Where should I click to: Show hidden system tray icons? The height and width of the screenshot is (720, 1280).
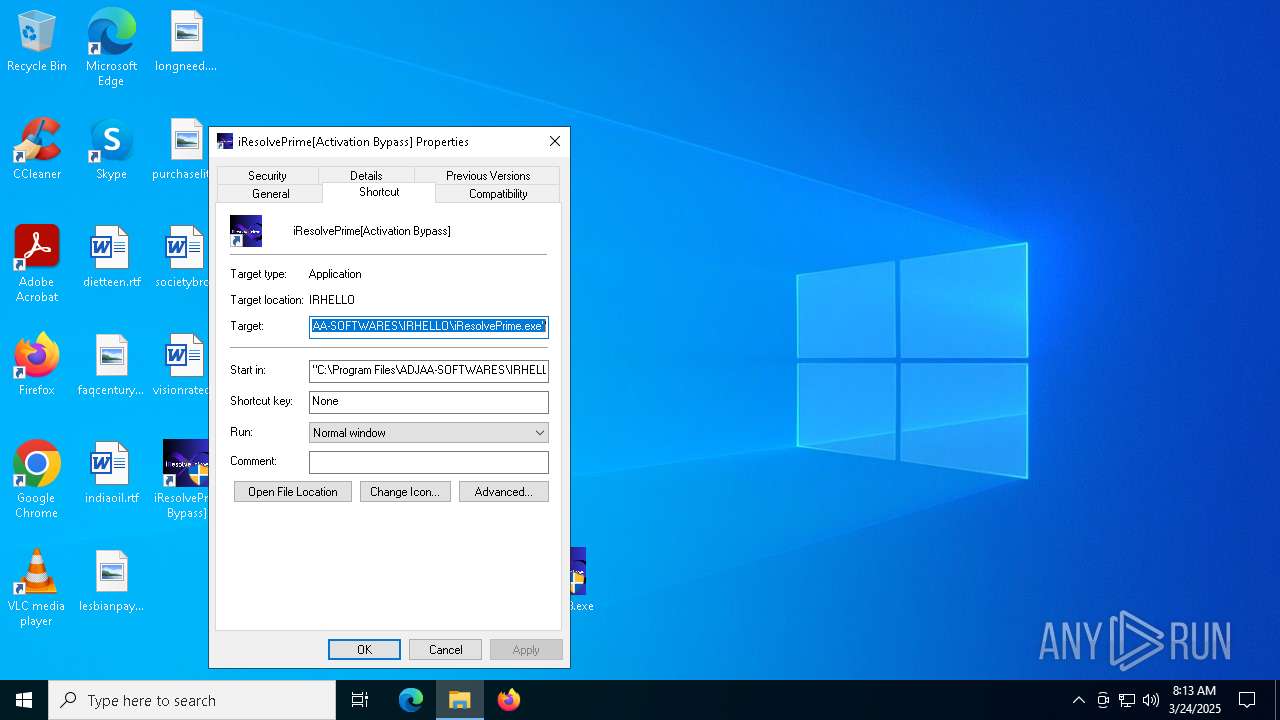(x=1078, y=700)
